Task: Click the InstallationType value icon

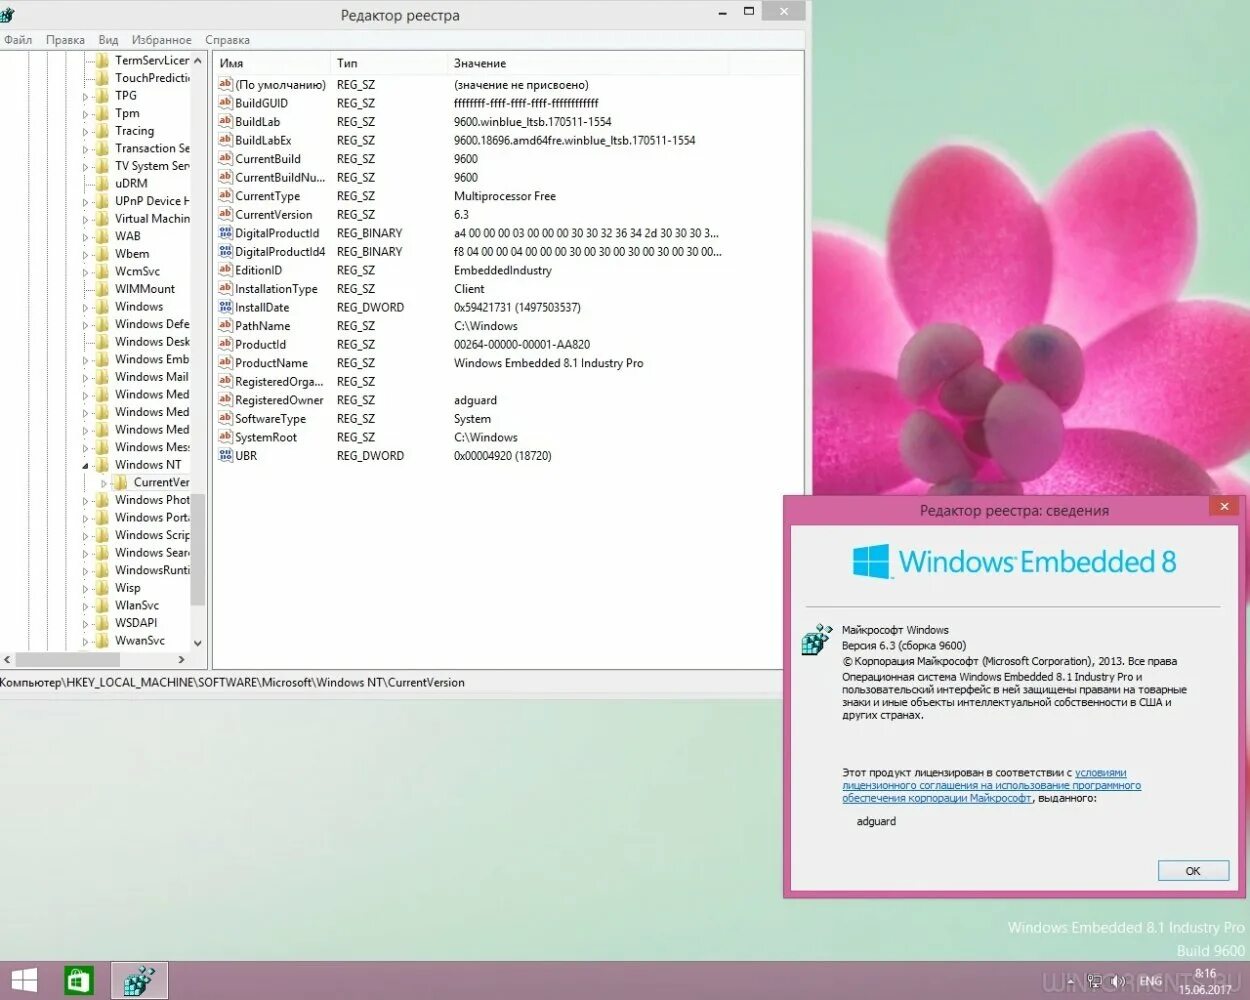Action: (x=226, y=288)
